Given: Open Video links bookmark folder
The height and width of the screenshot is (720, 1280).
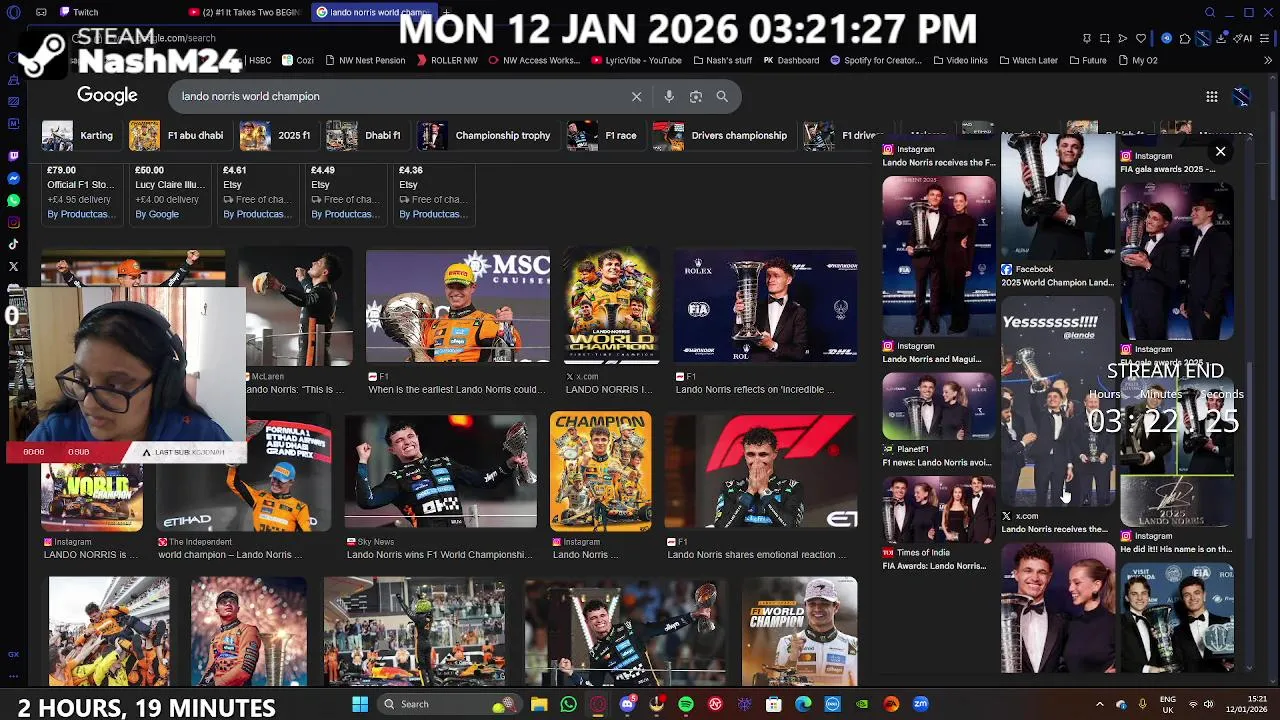Looking at the screenshot, I should 961,60.
